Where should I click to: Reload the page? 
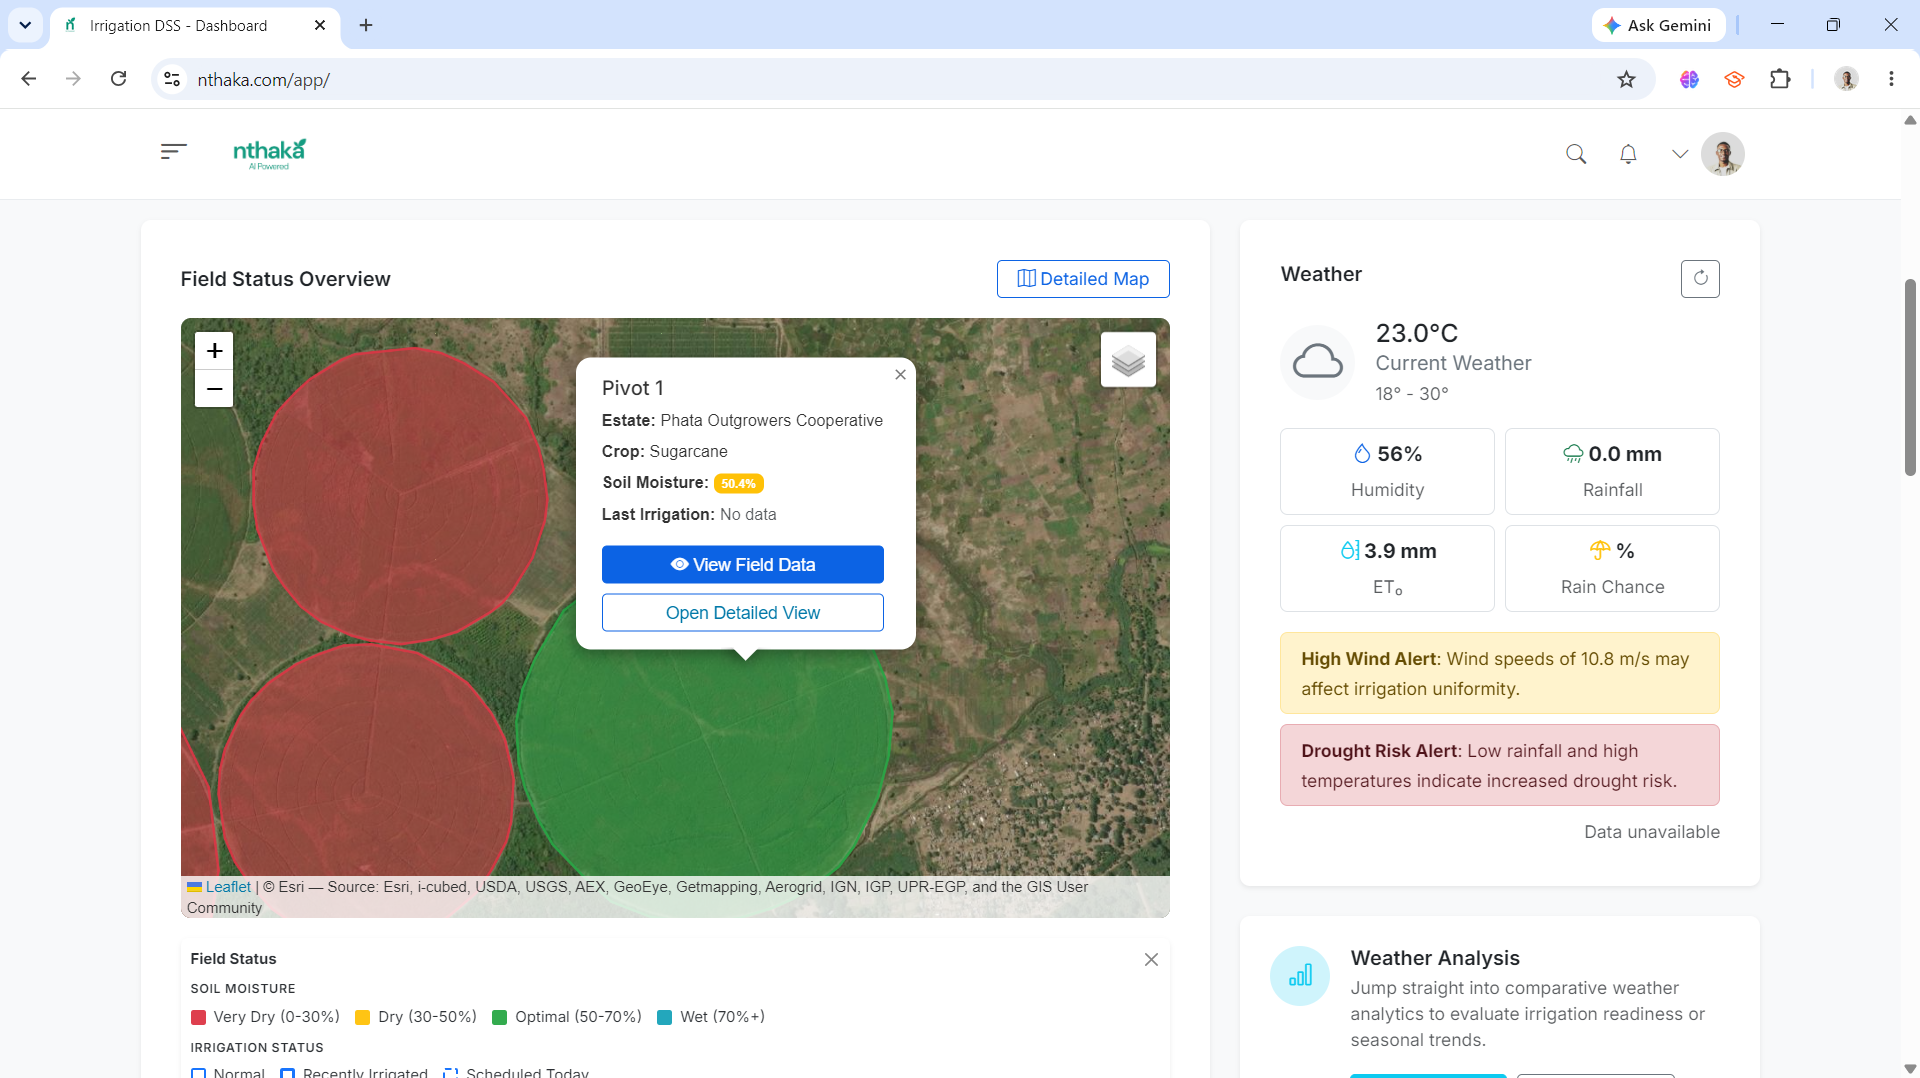click(118, 79)
